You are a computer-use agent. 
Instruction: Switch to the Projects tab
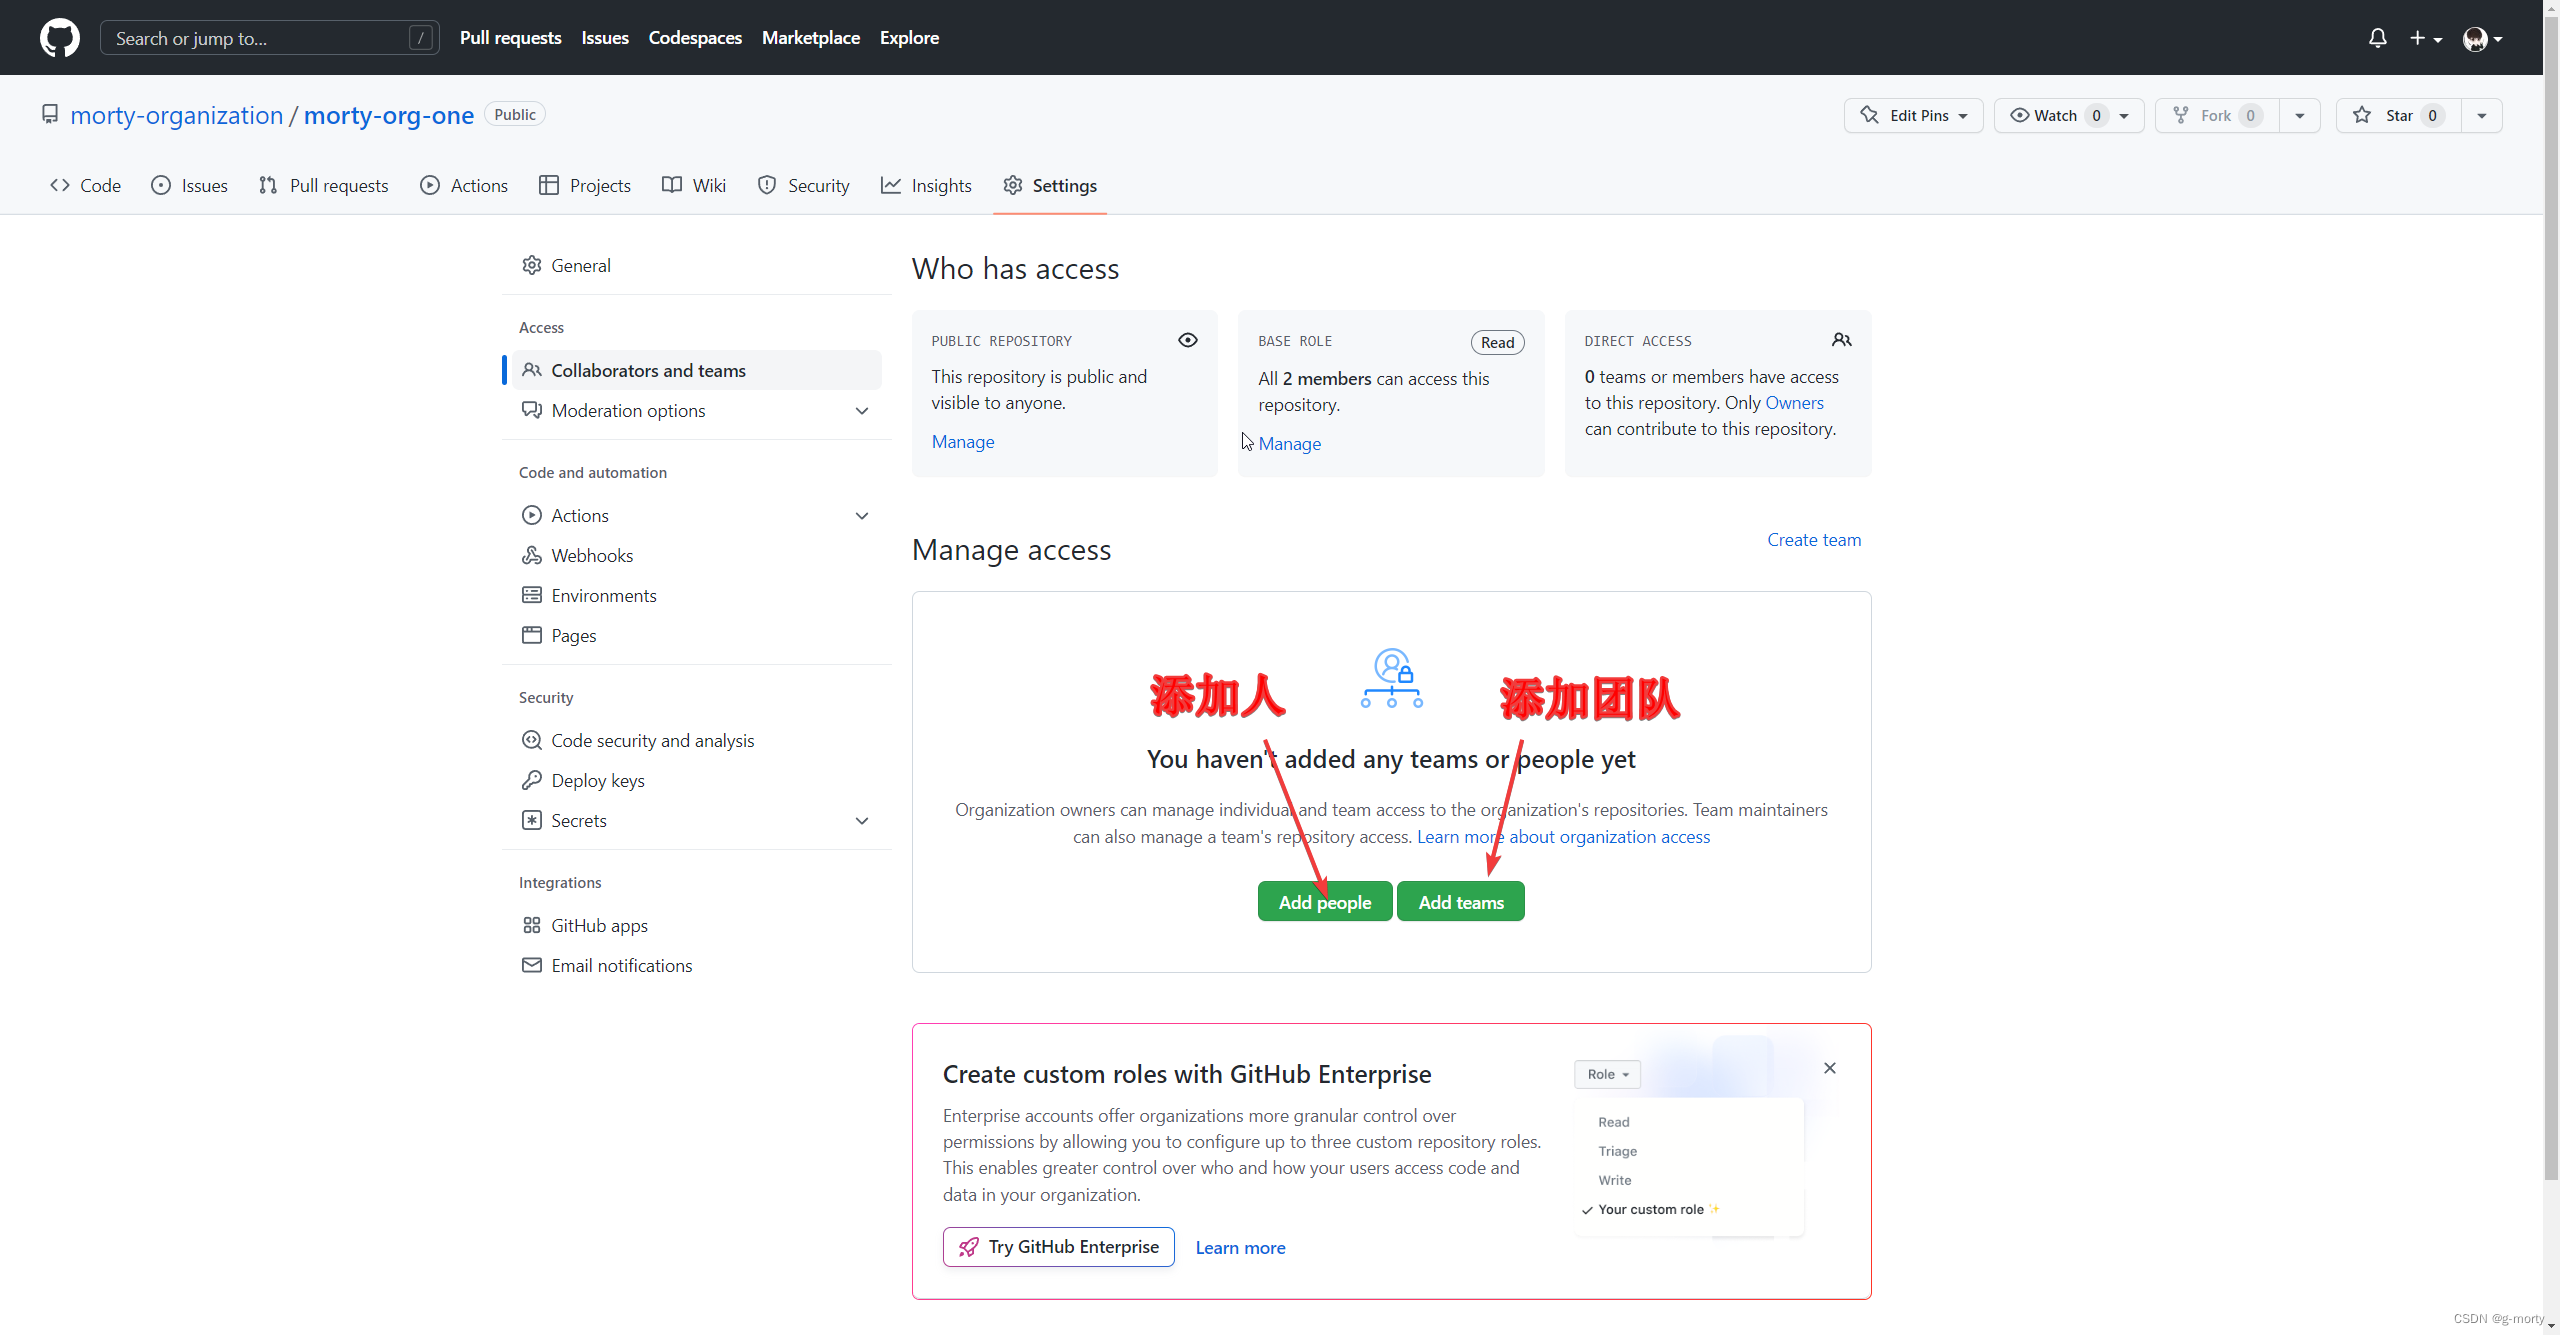585,185
